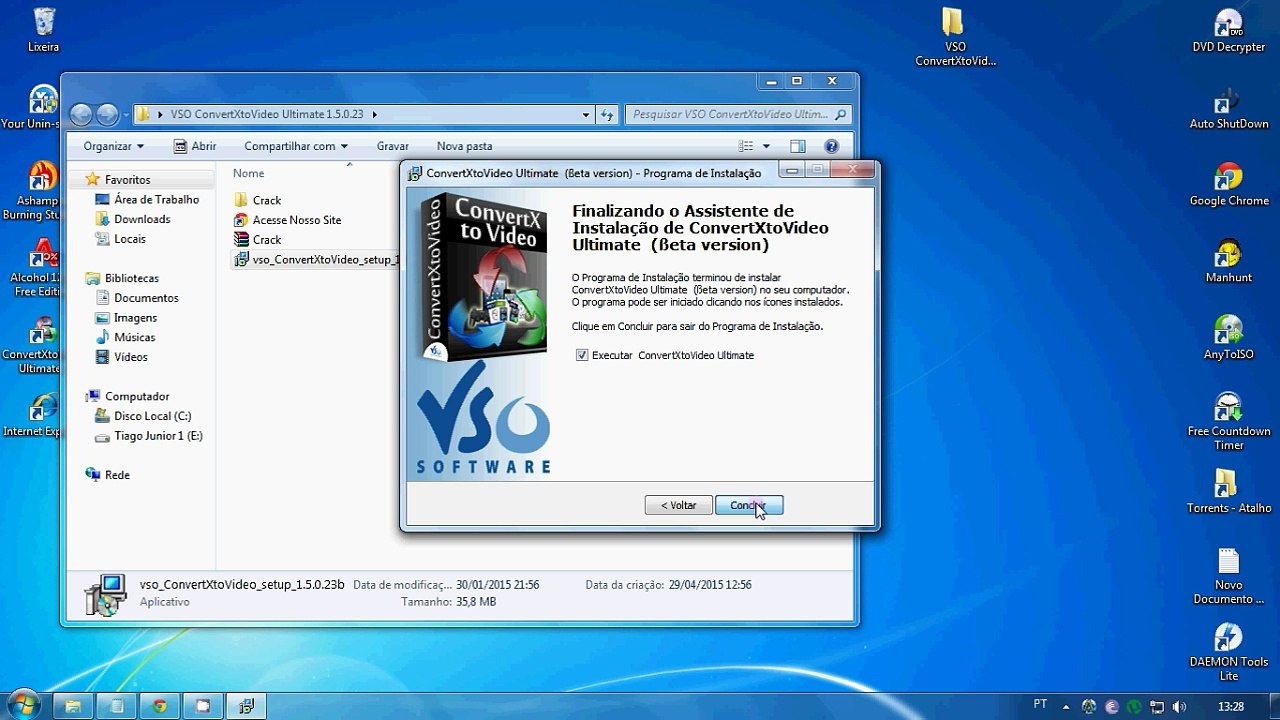Viewport: 1280px width, 720px height.
Task: Launch DVD Decrypter desktop icon
Action: tap(1228, 30)
